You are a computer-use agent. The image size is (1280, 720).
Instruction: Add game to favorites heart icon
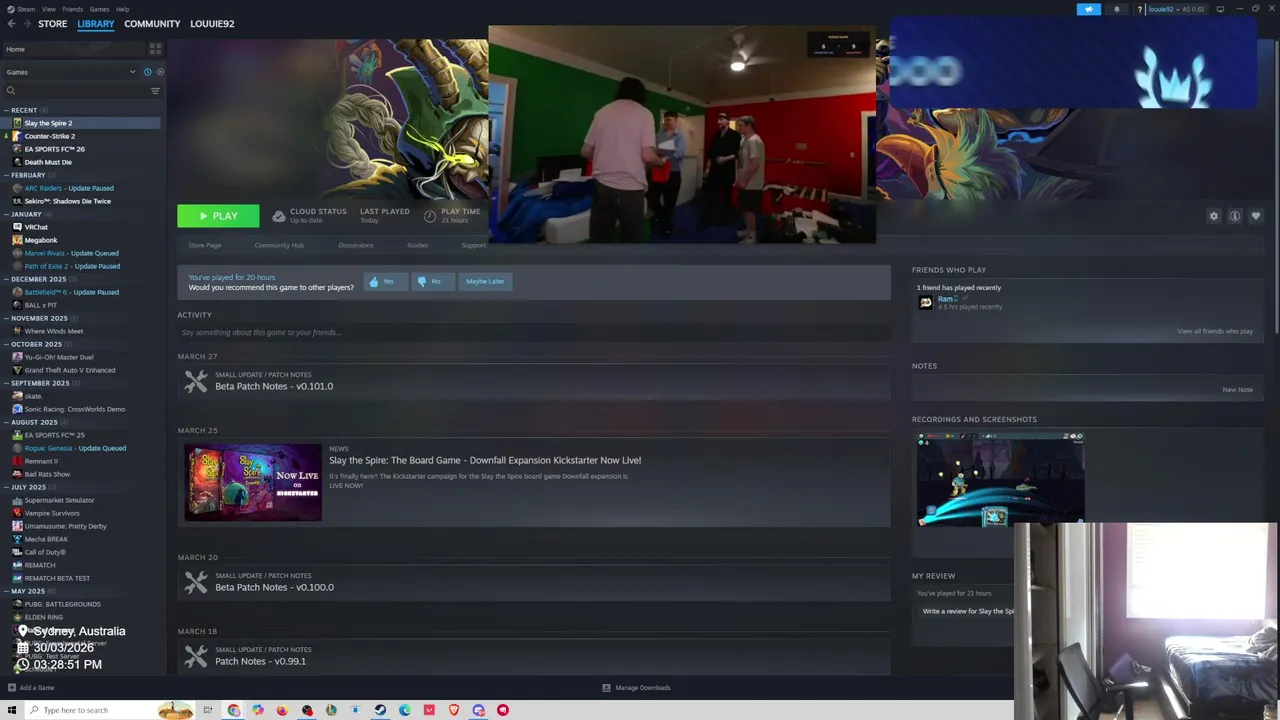(x=1256, y=216)
